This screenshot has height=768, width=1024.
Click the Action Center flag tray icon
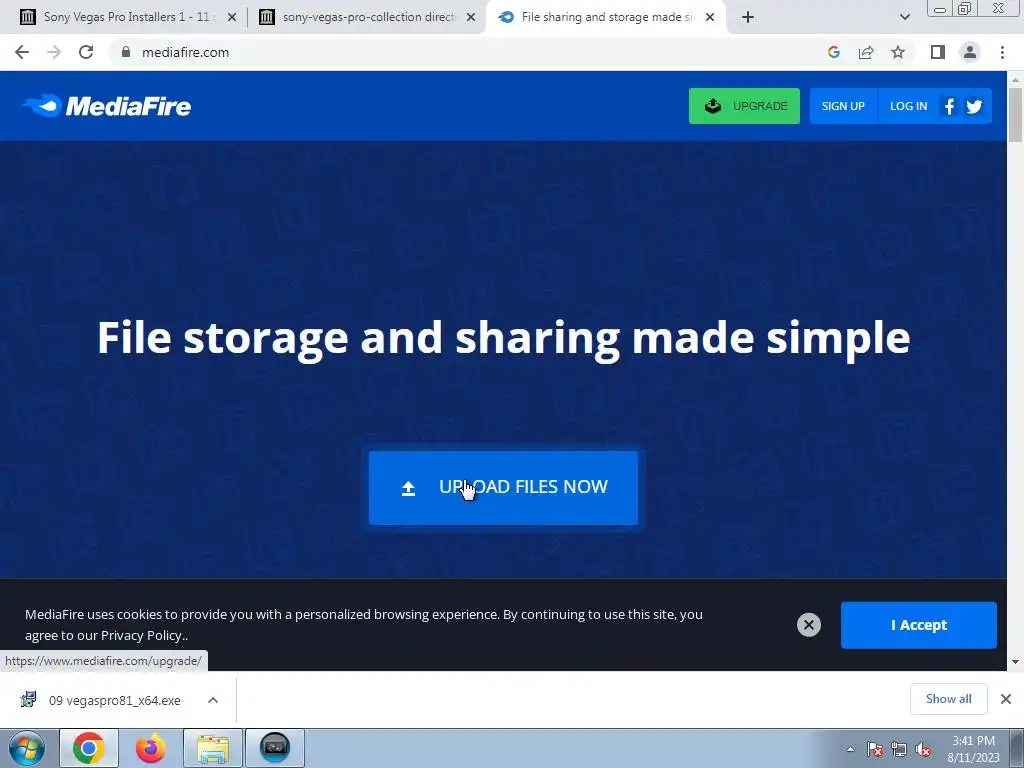click(875, 749)
